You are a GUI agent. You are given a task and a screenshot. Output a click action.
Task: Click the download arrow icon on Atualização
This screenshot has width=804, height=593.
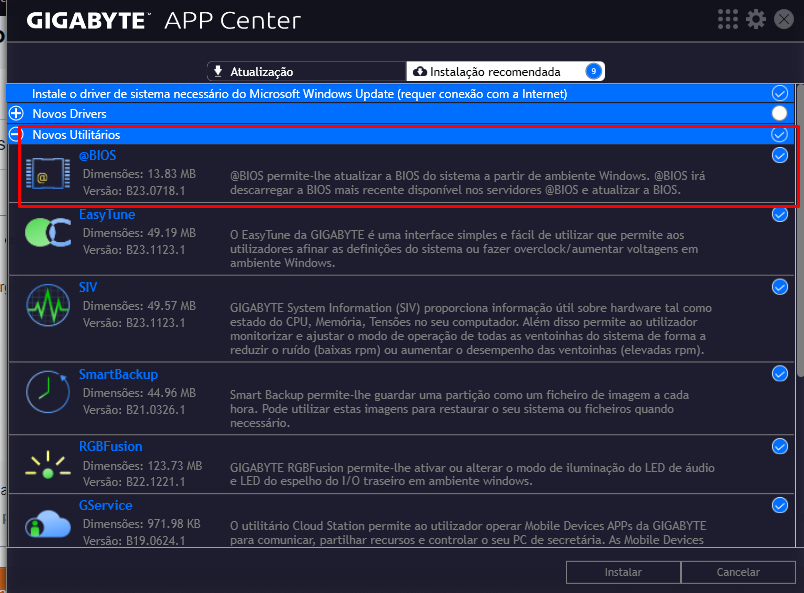(x=218, y=71)
